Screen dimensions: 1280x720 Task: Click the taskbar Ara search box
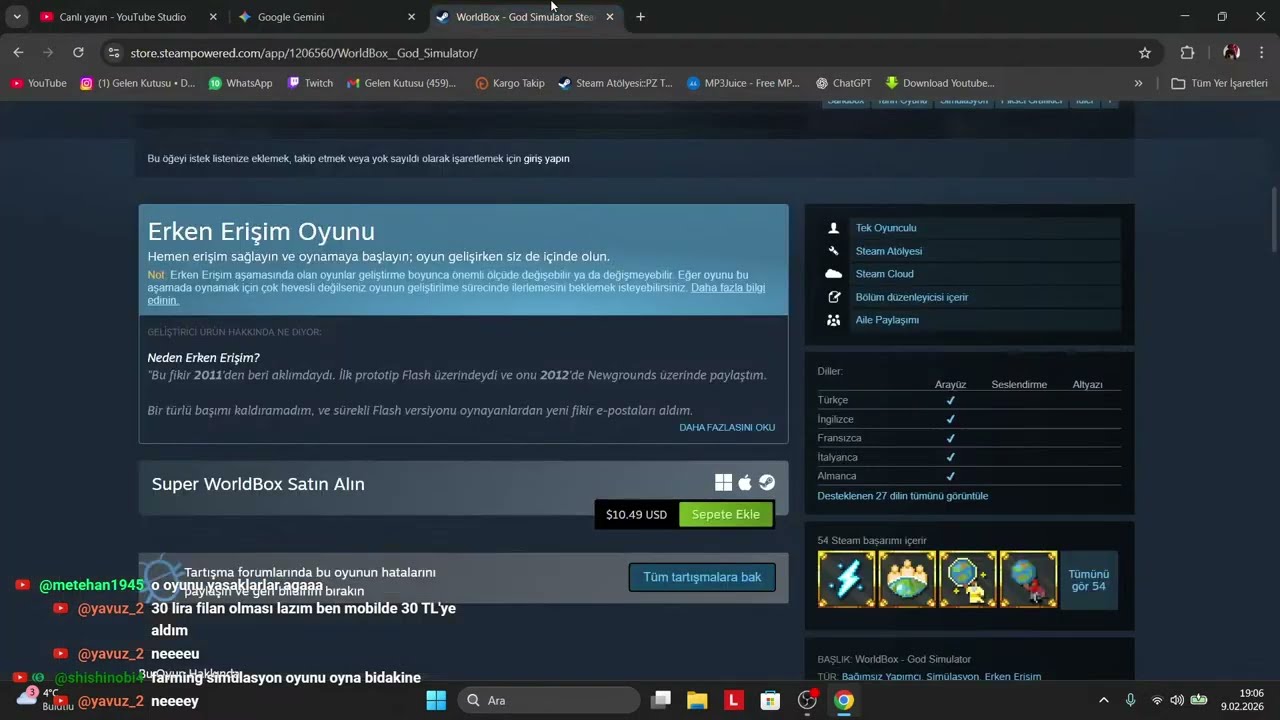tap(549, 700)
